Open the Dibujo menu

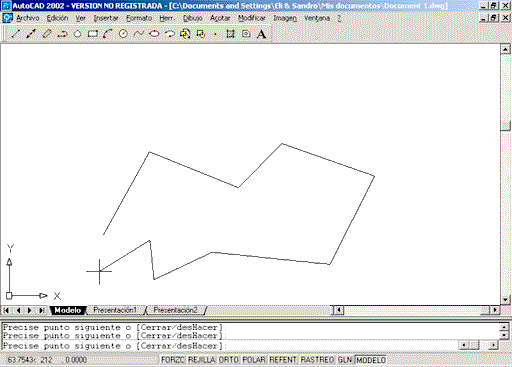click(193, 18)
